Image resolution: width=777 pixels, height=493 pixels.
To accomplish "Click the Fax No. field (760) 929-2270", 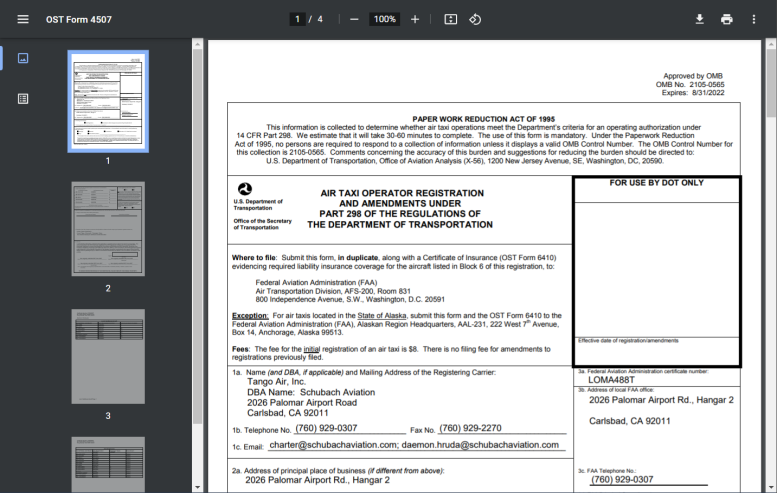I will pos(502,429).
